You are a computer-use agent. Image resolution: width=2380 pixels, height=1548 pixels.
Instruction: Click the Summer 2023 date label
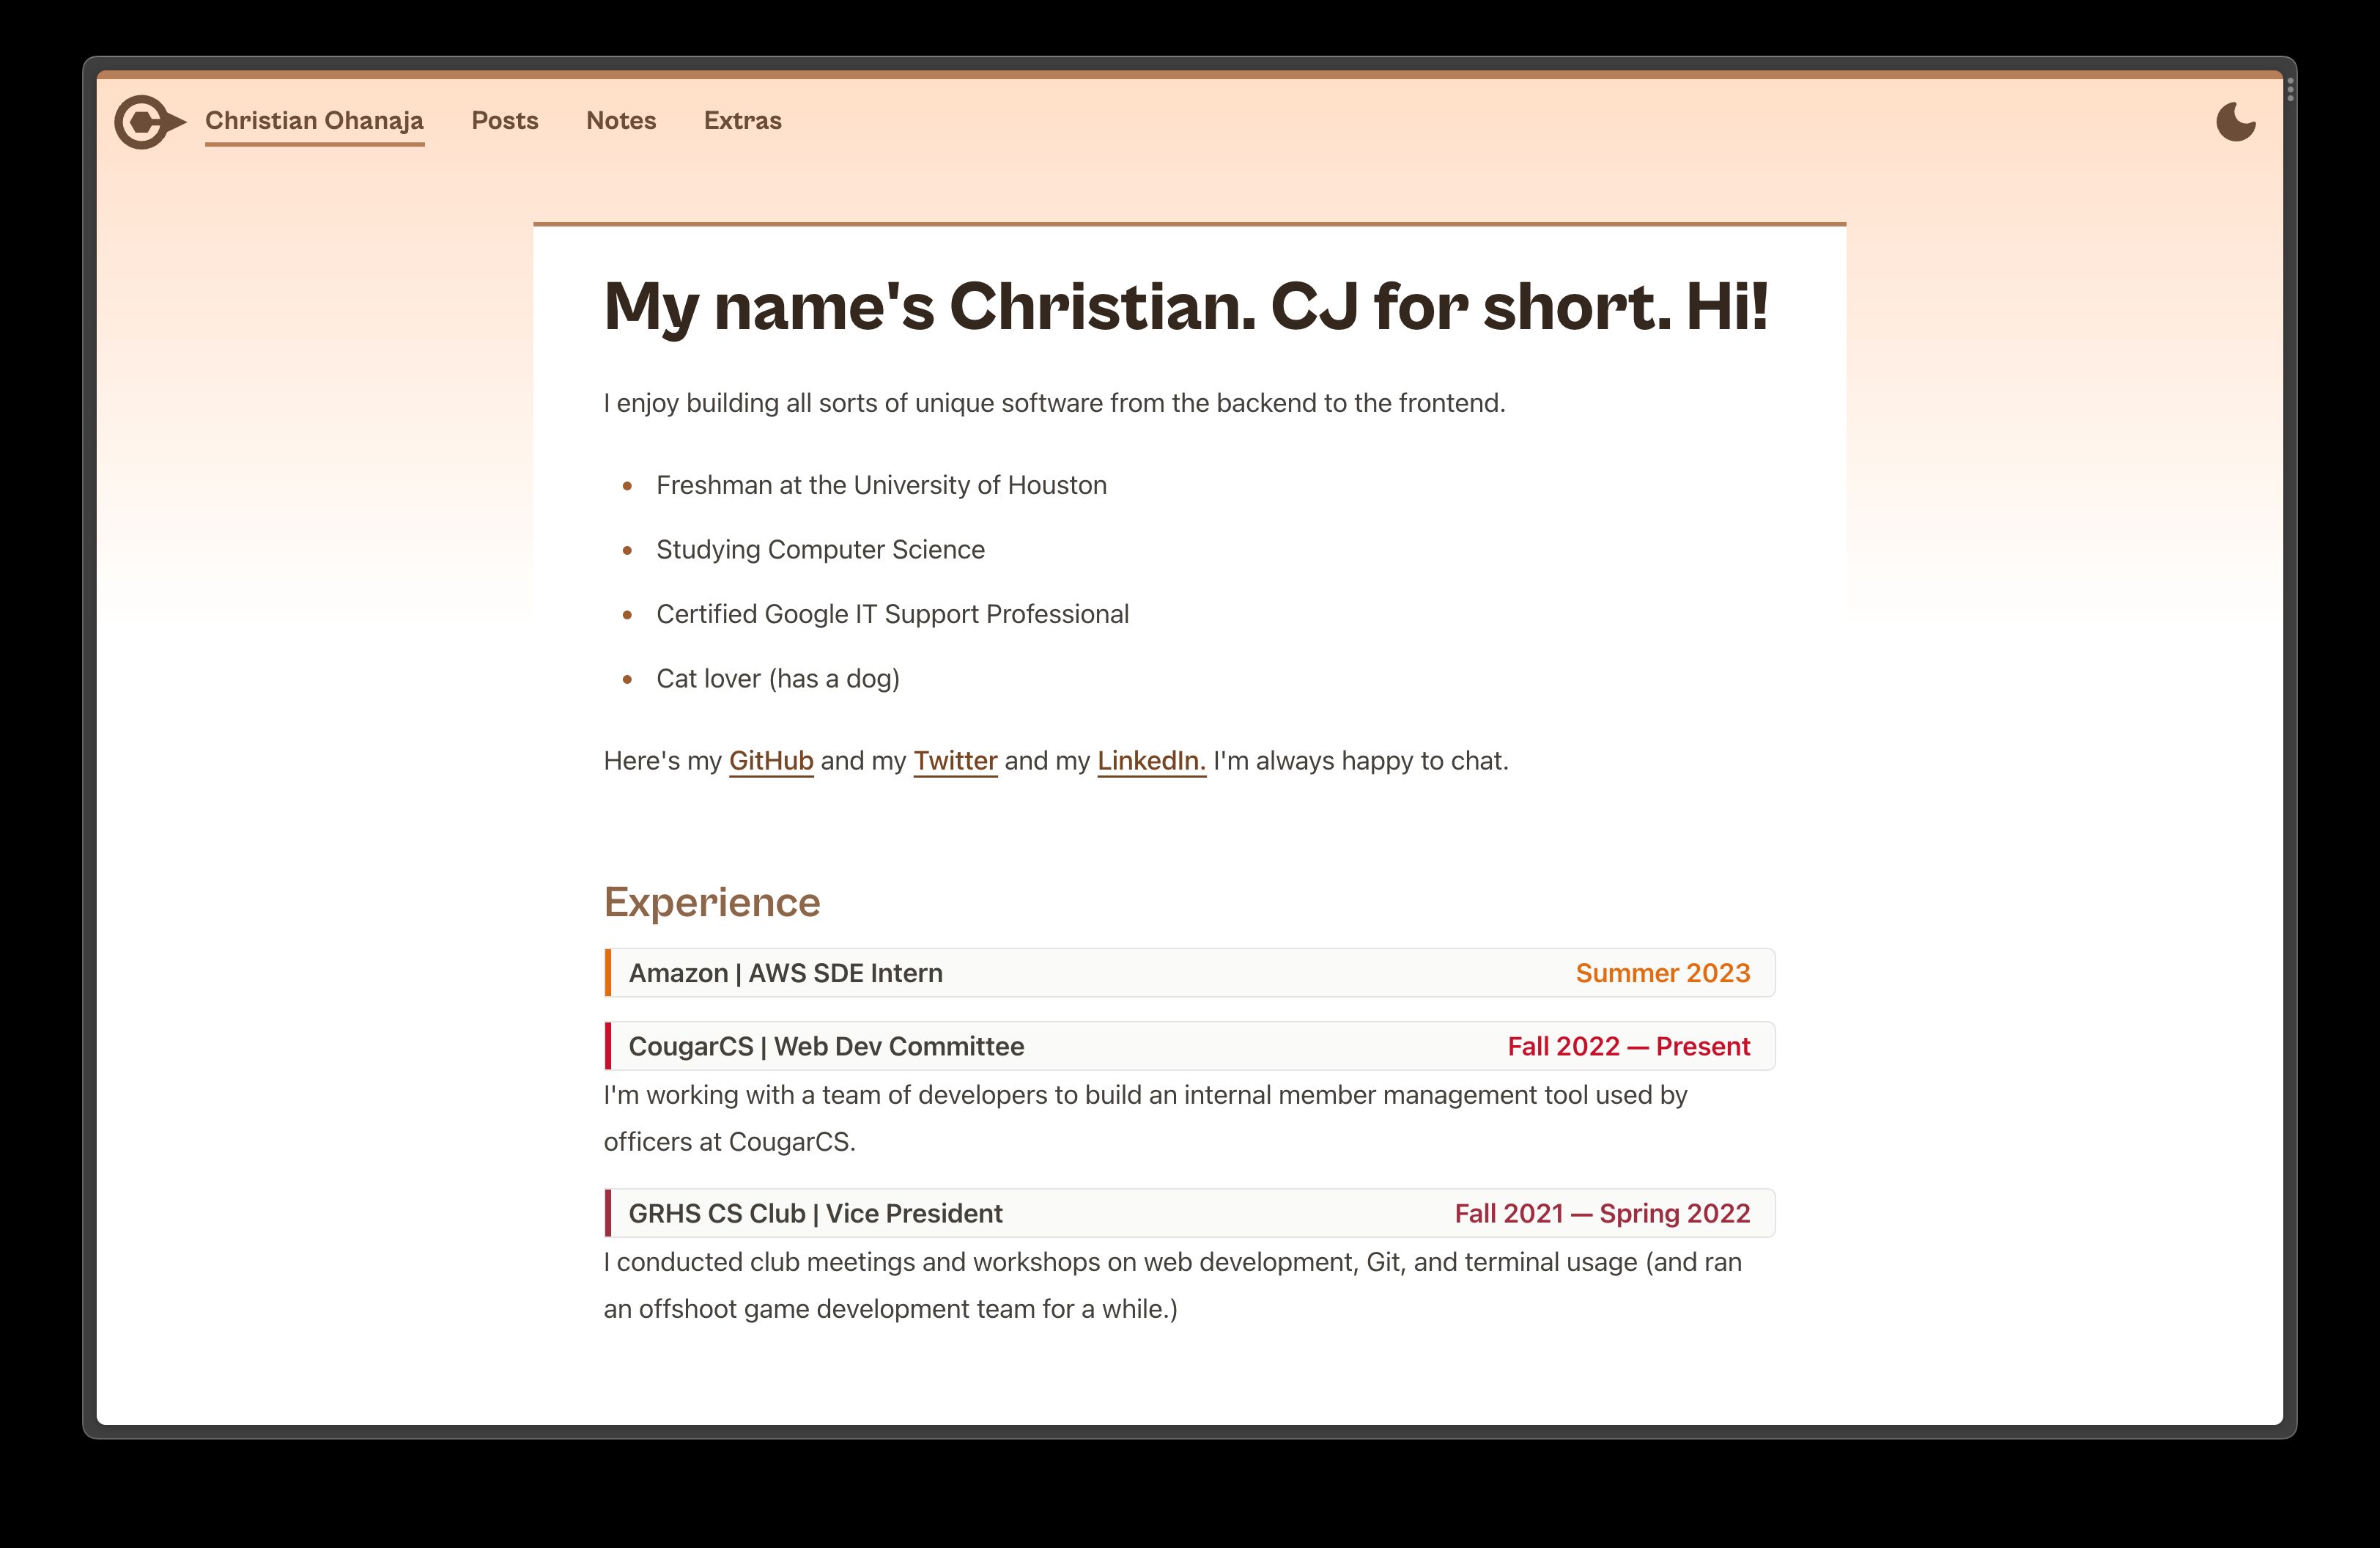[x=1662, y=972]
